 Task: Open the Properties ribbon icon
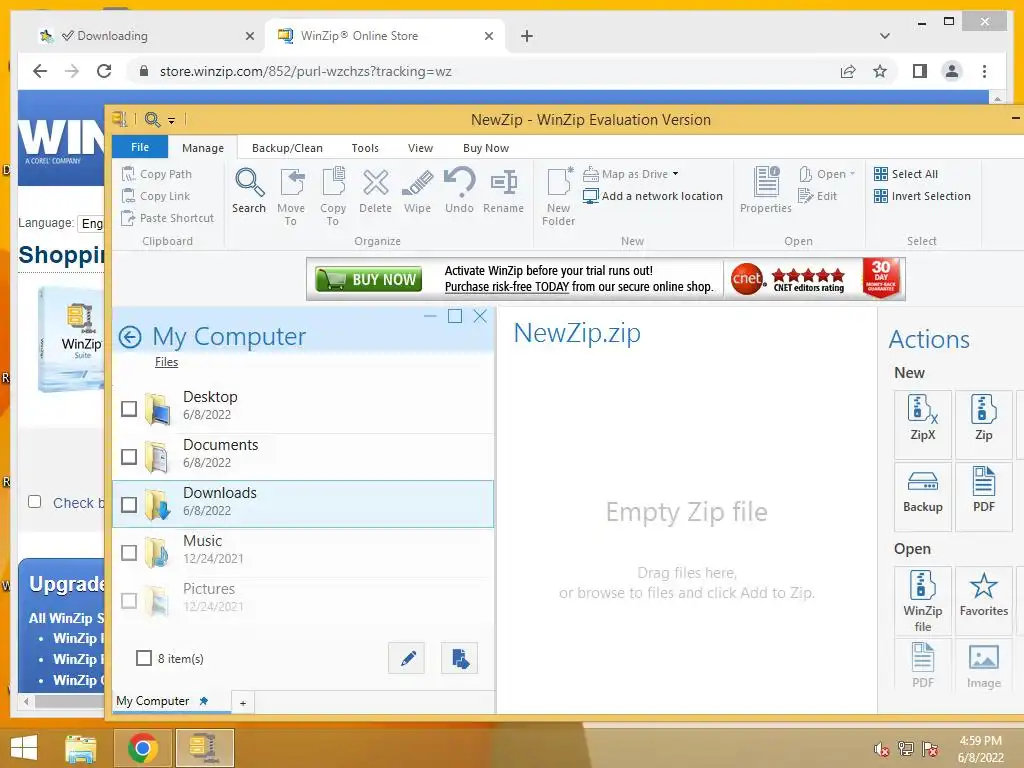click(765, 191)
